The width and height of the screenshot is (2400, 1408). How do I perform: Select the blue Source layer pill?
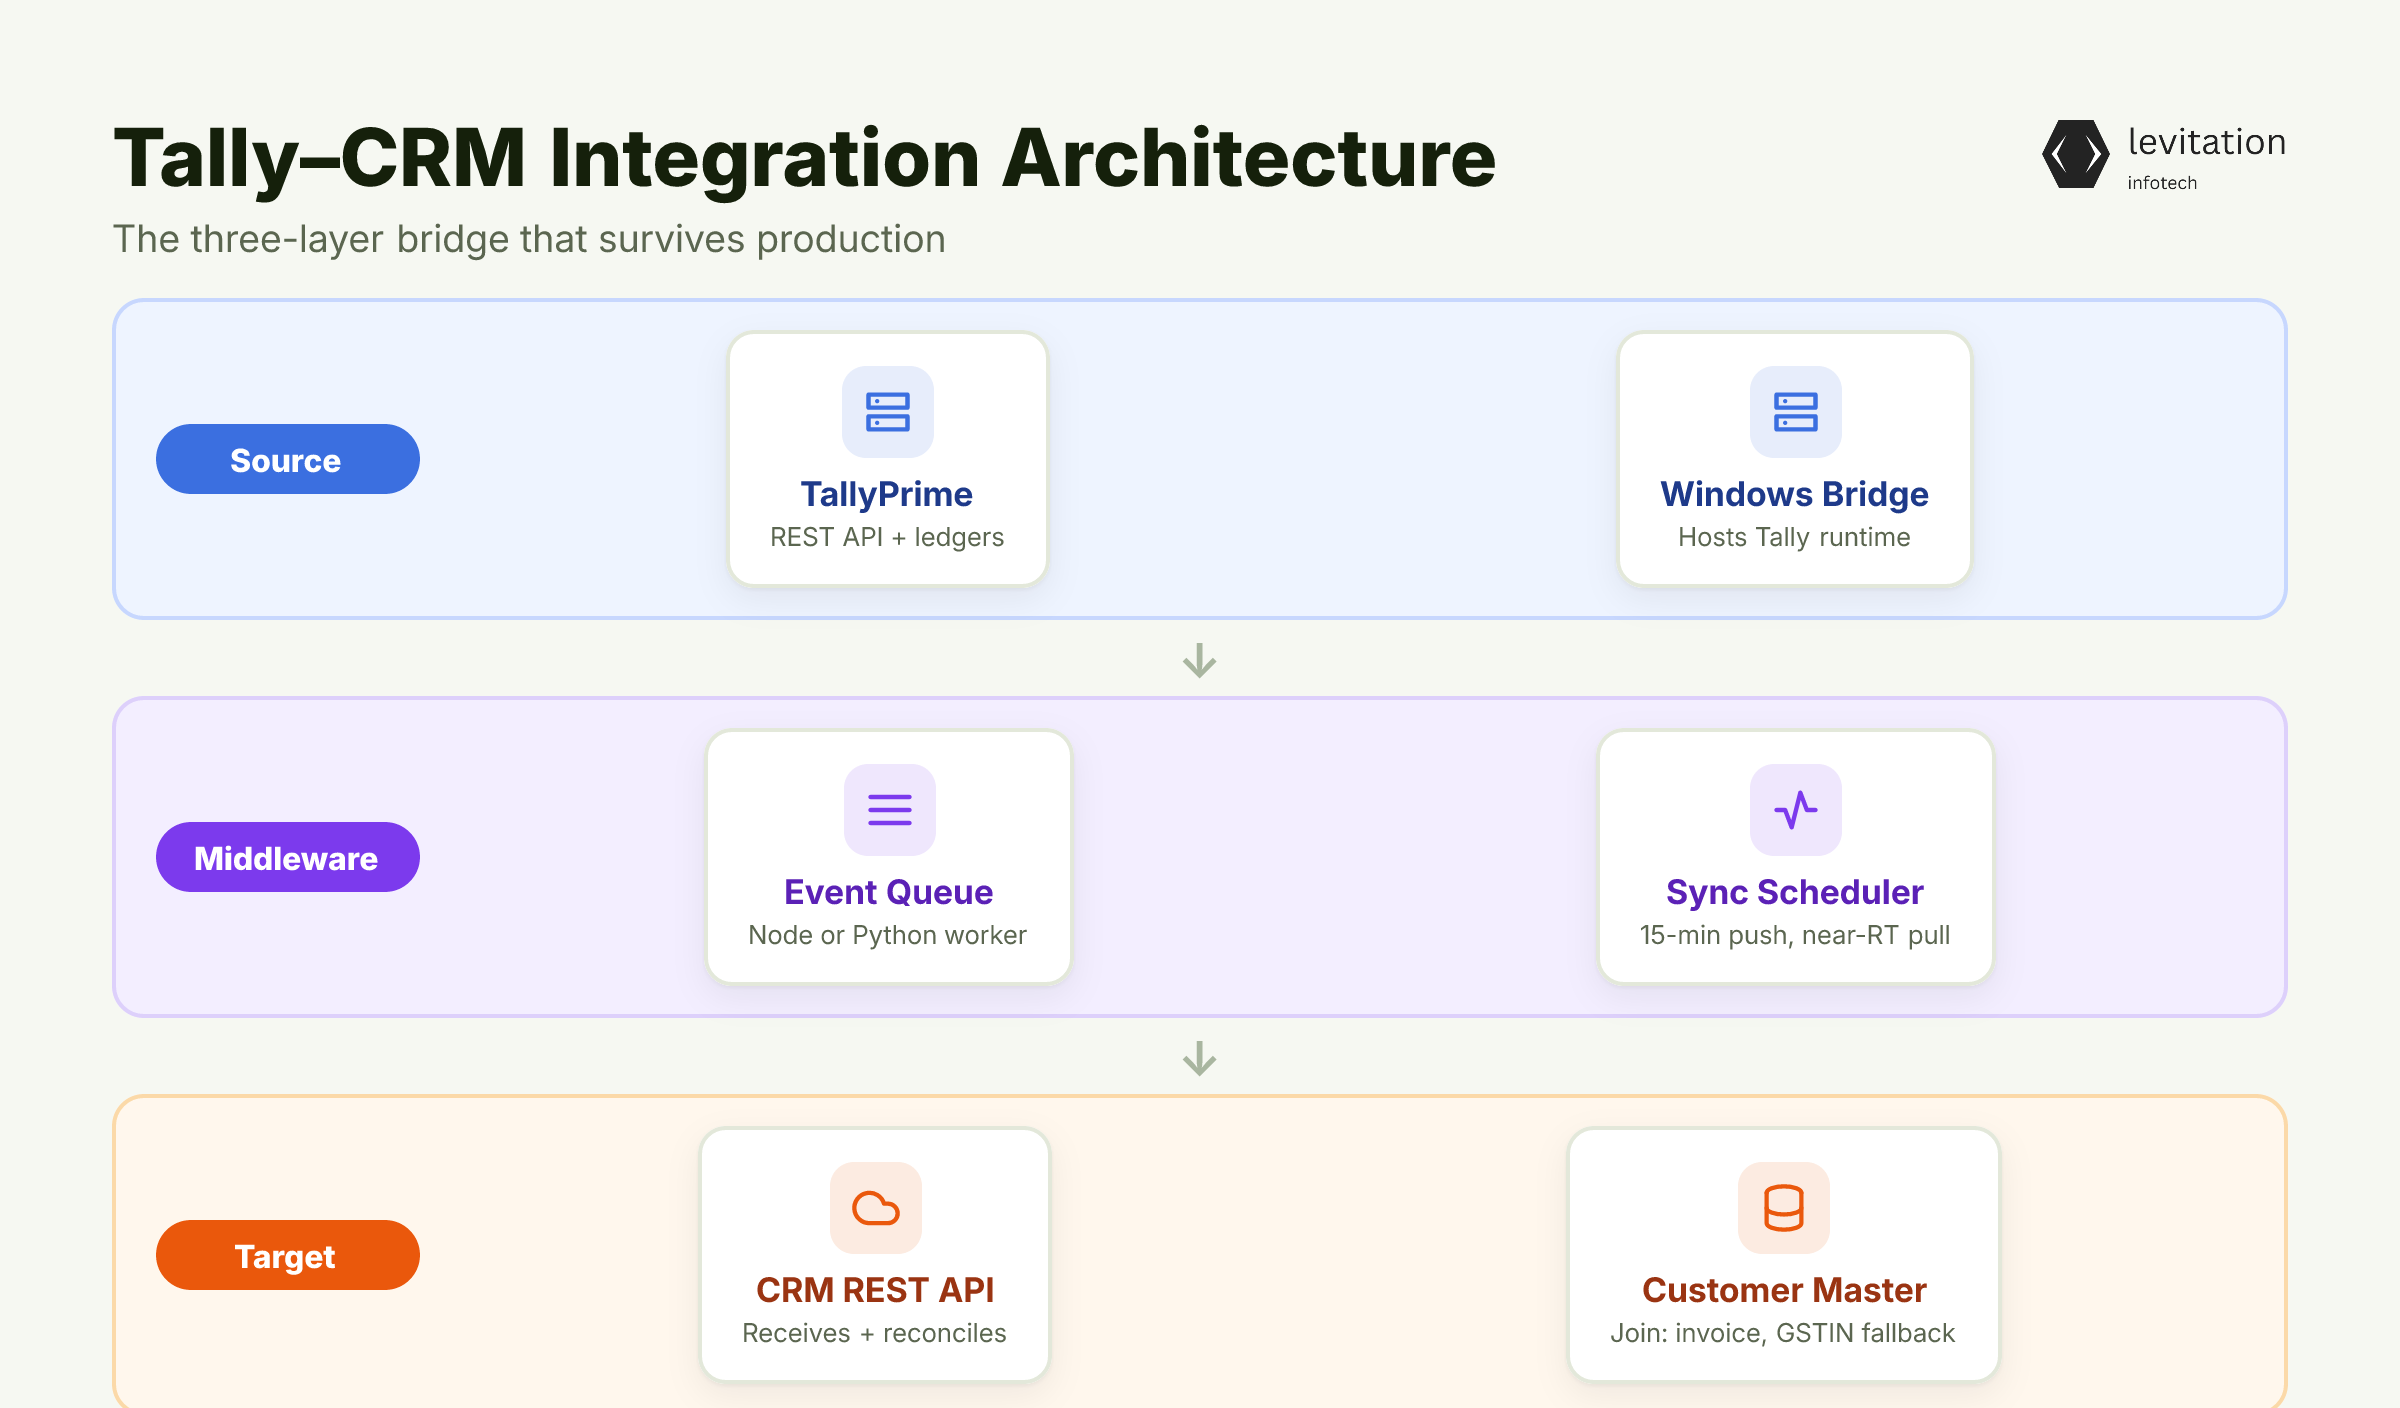click(x=288, y=459)
